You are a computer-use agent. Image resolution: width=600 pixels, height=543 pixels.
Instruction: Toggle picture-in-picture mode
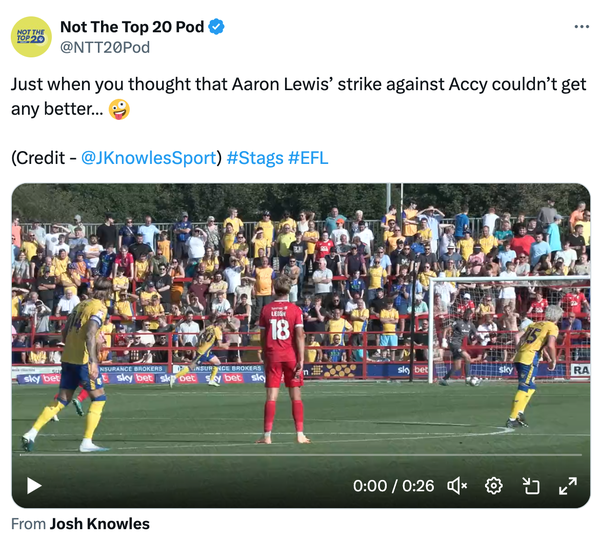pyautogui.click(x=531, y=486)
